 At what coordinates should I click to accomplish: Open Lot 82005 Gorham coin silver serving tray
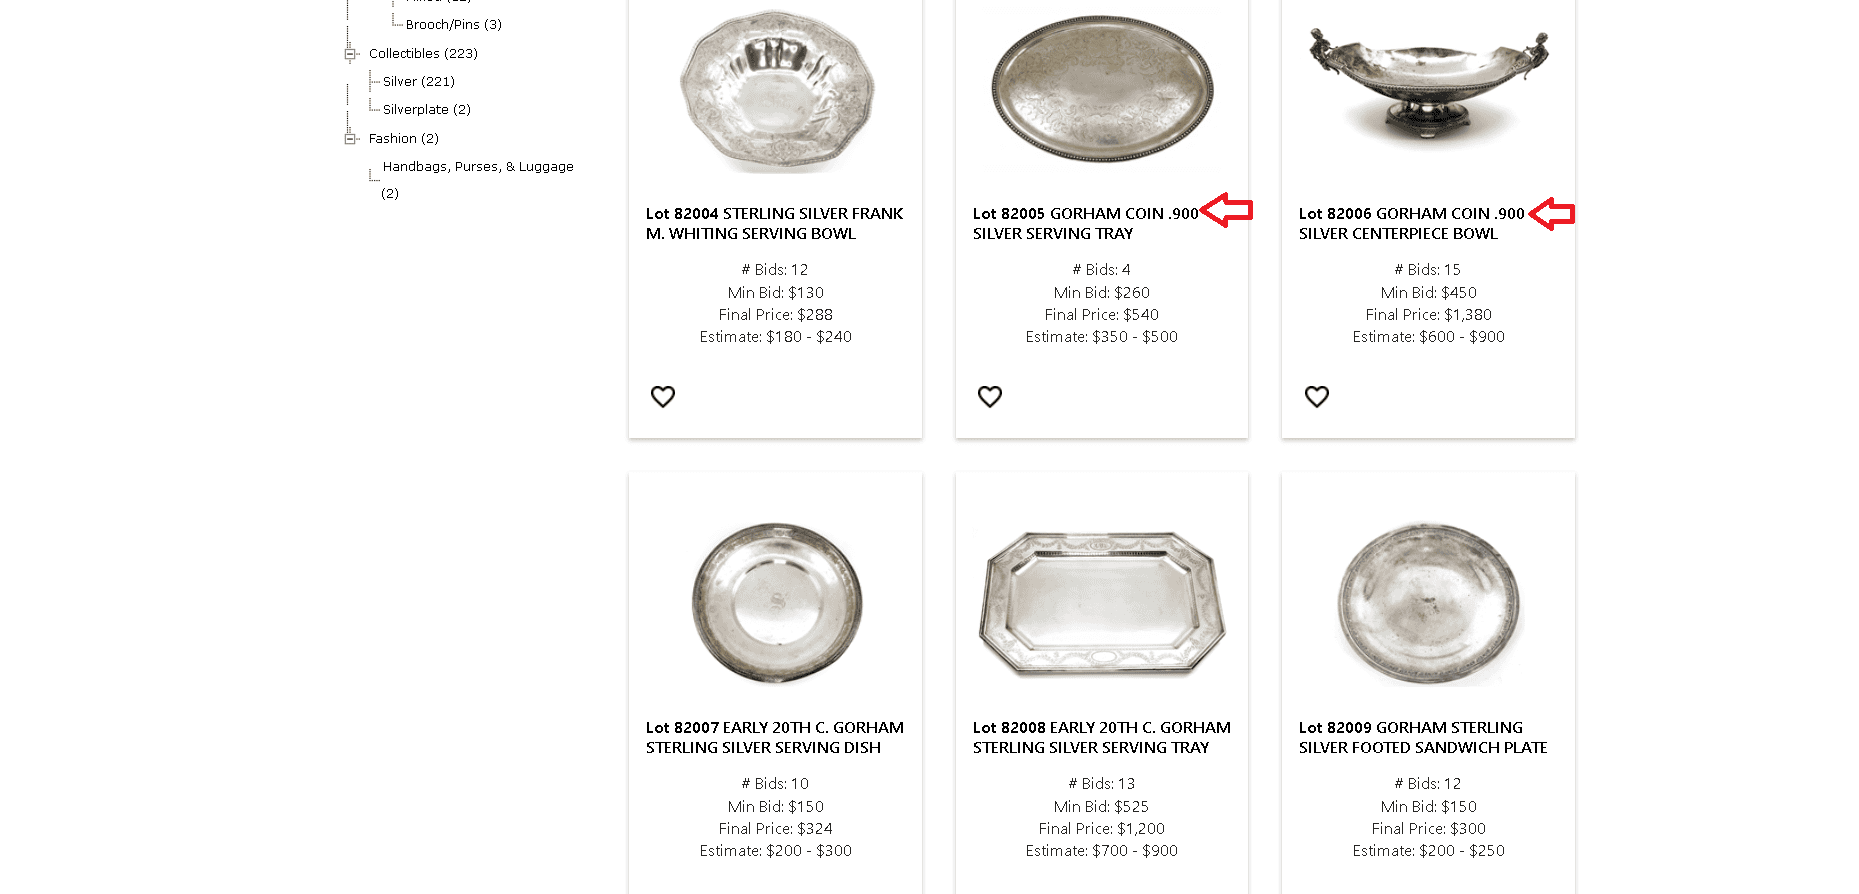tap(1085, 222)
